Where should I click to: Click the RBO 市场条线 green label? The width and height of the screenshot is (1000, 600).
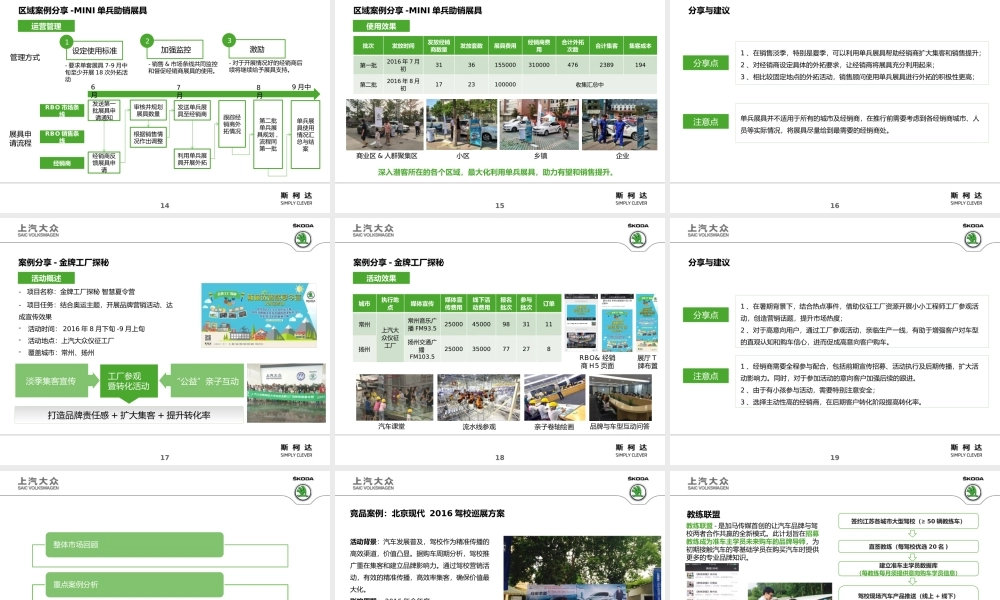coord(62,110)
